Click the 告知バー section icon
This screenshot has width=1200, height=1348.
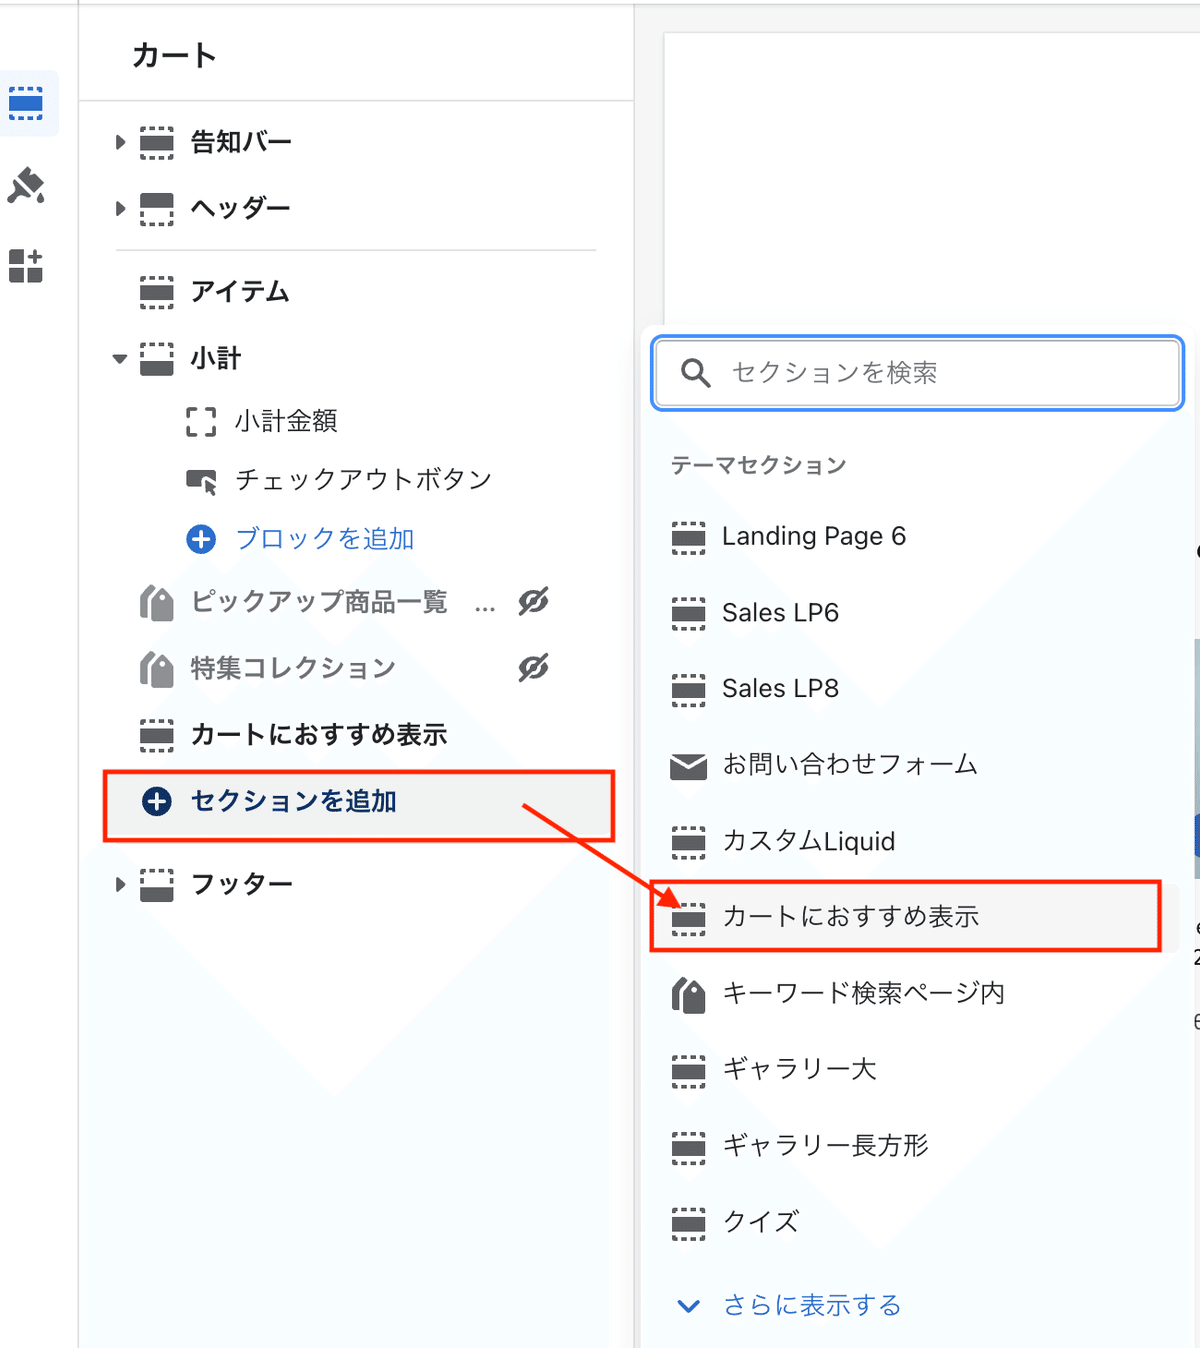(157, 142)
